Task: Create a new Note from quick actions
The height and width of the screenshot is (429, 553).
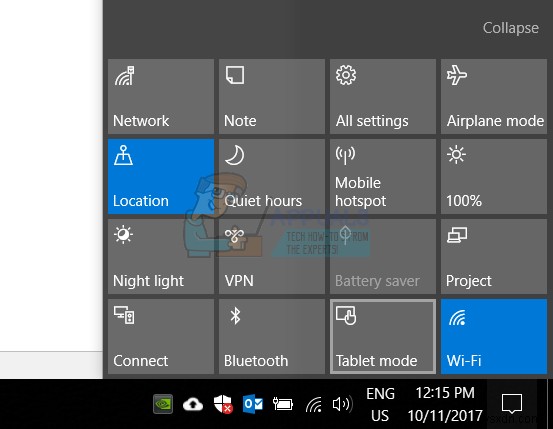Action: (272, 96)
